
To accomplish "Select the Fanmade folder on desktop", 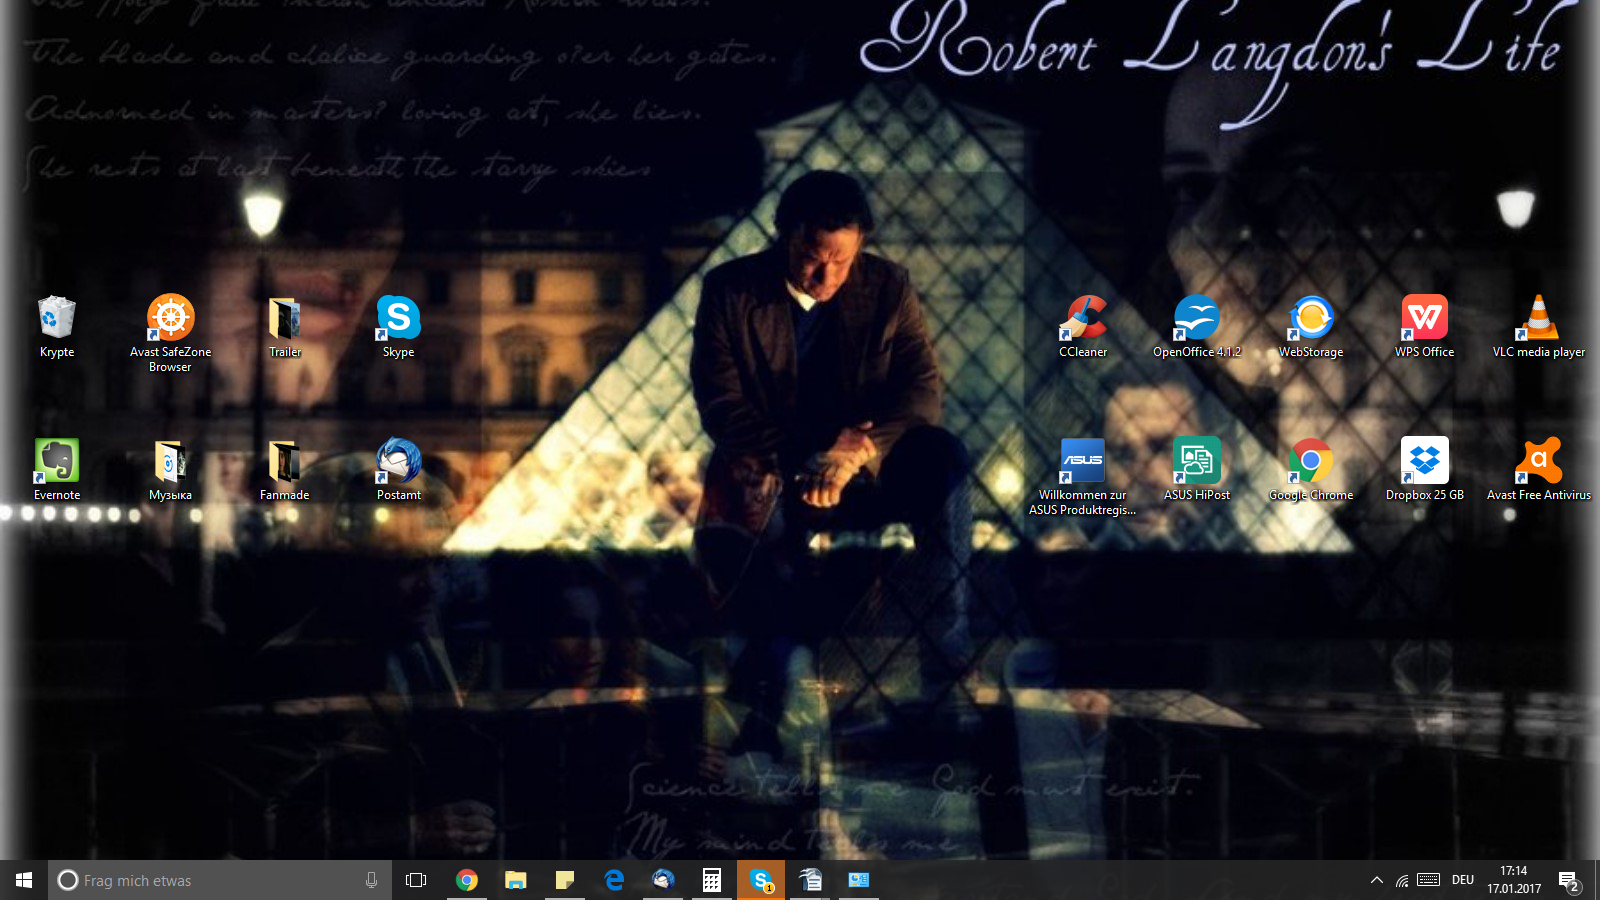I will (x=285, y=462).
